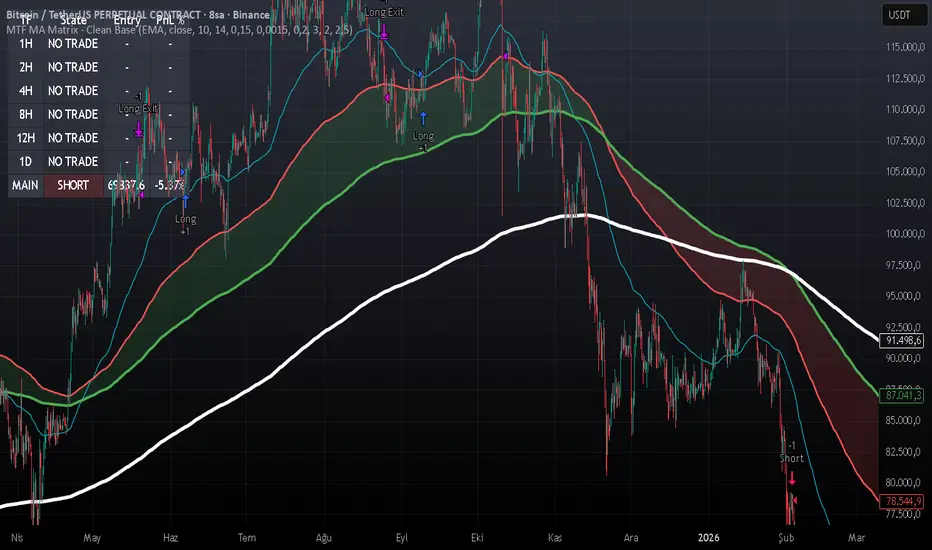Click the magenta Long Exit arrow overlapping the 12H row
The width and height of the screenshot is (932, 550).
click(x=138, y=129)
